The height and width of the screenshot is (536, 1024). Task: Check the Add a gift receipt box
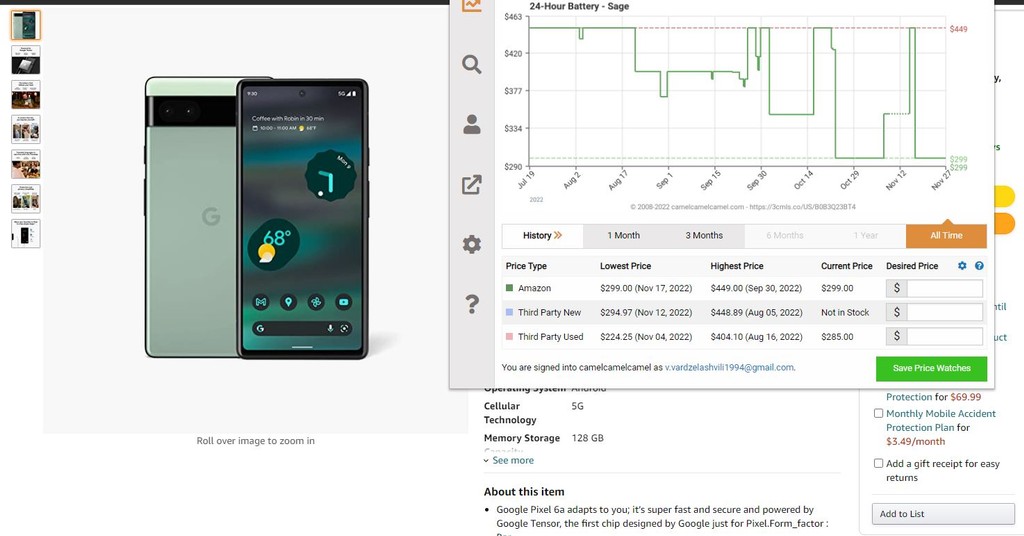pos(878,464)
